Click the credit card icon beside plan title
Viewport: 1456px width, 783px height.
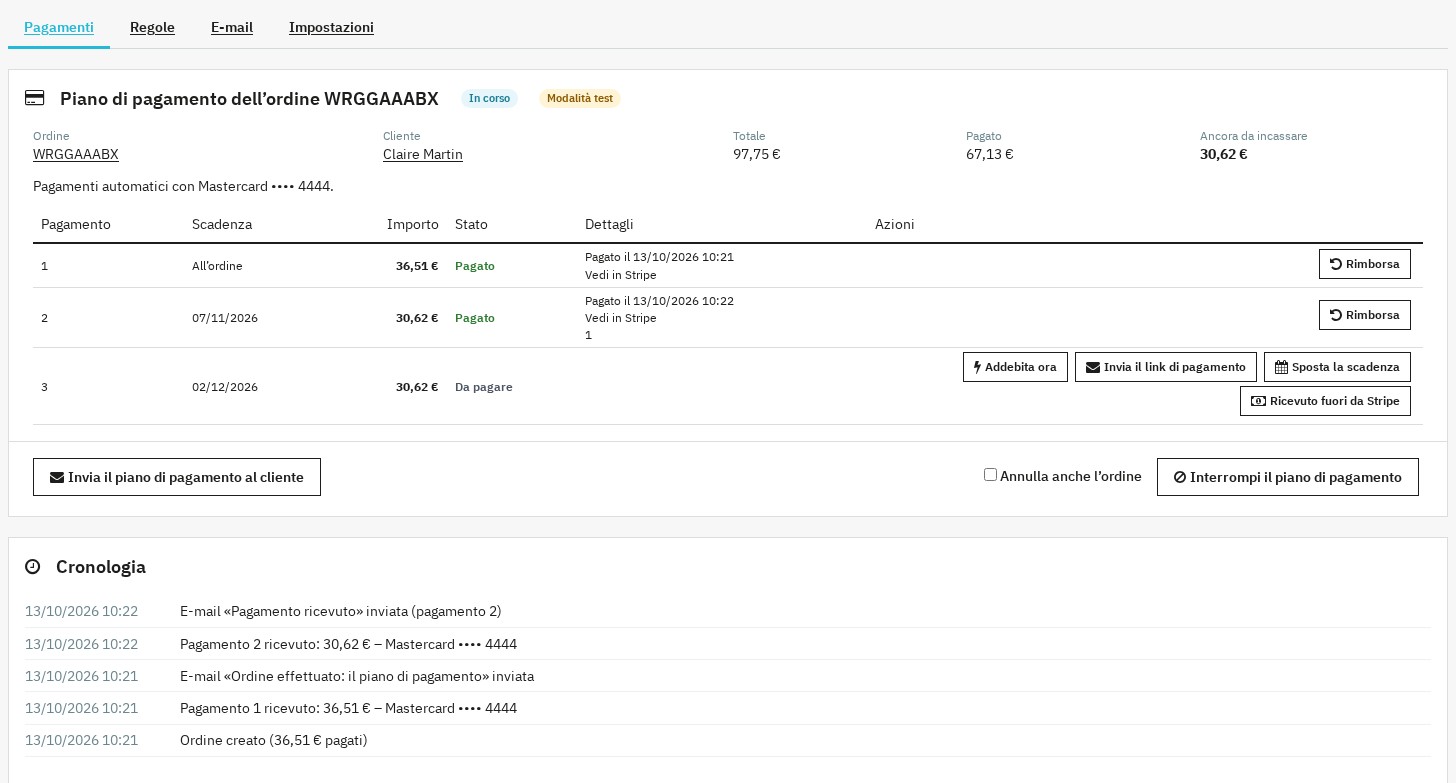(x=35, y=98)
